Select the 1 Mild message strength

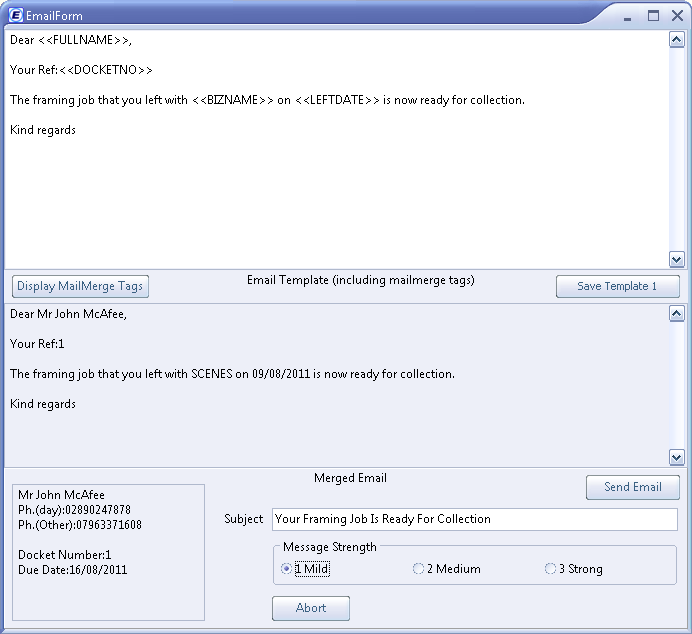pyautogui.click(x=287, y=569)
